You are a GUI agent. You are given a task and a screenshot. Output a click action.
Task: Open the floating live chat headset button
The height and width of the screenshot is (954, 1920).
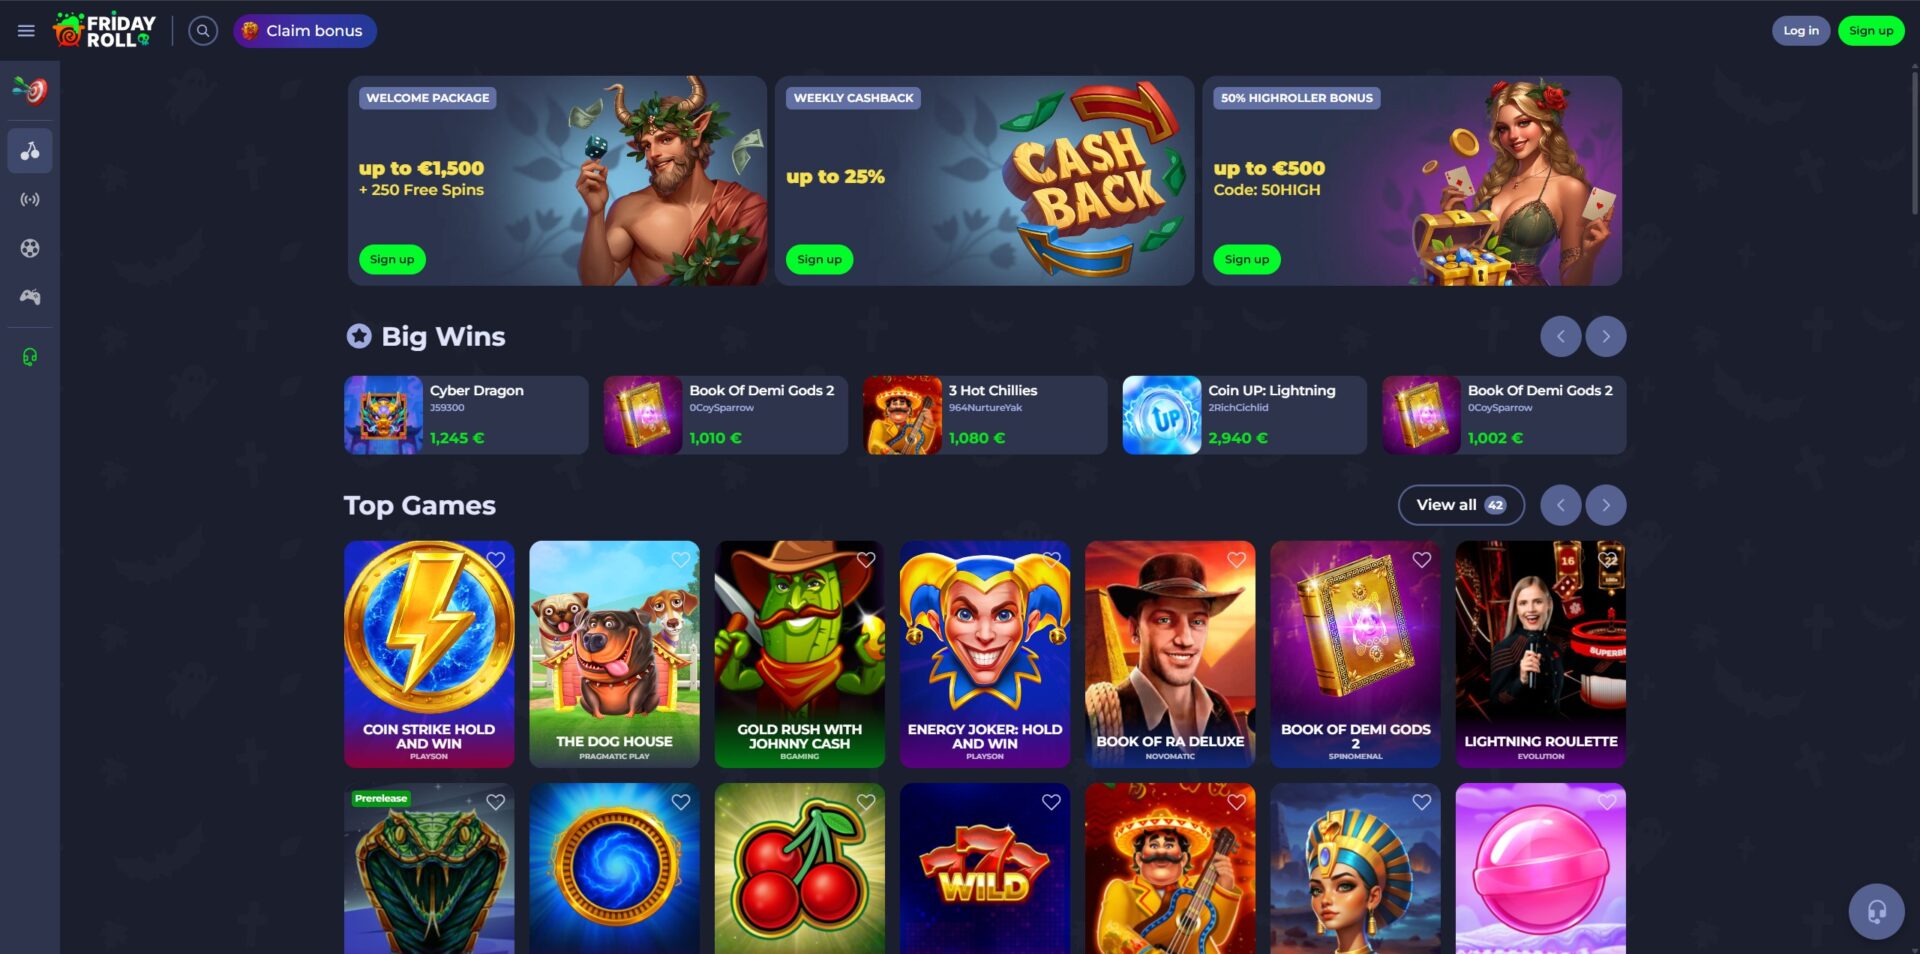coord(1876,911)
